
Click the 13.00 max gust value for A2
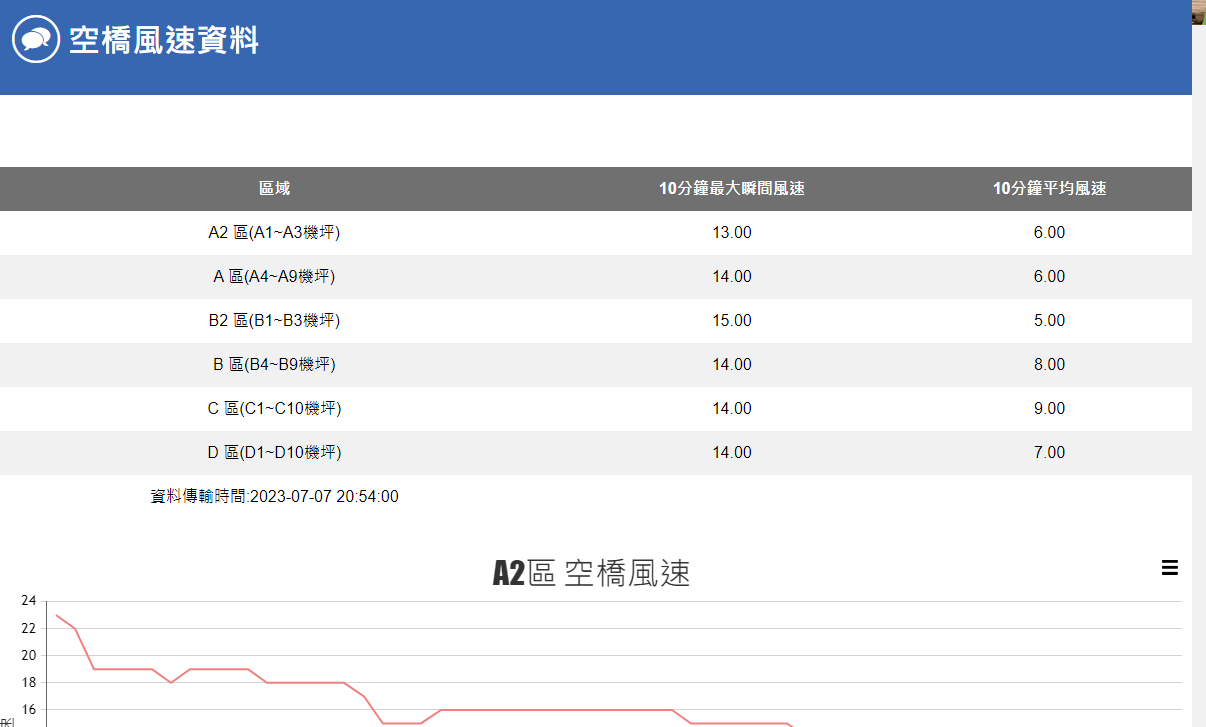coord(732,233)
